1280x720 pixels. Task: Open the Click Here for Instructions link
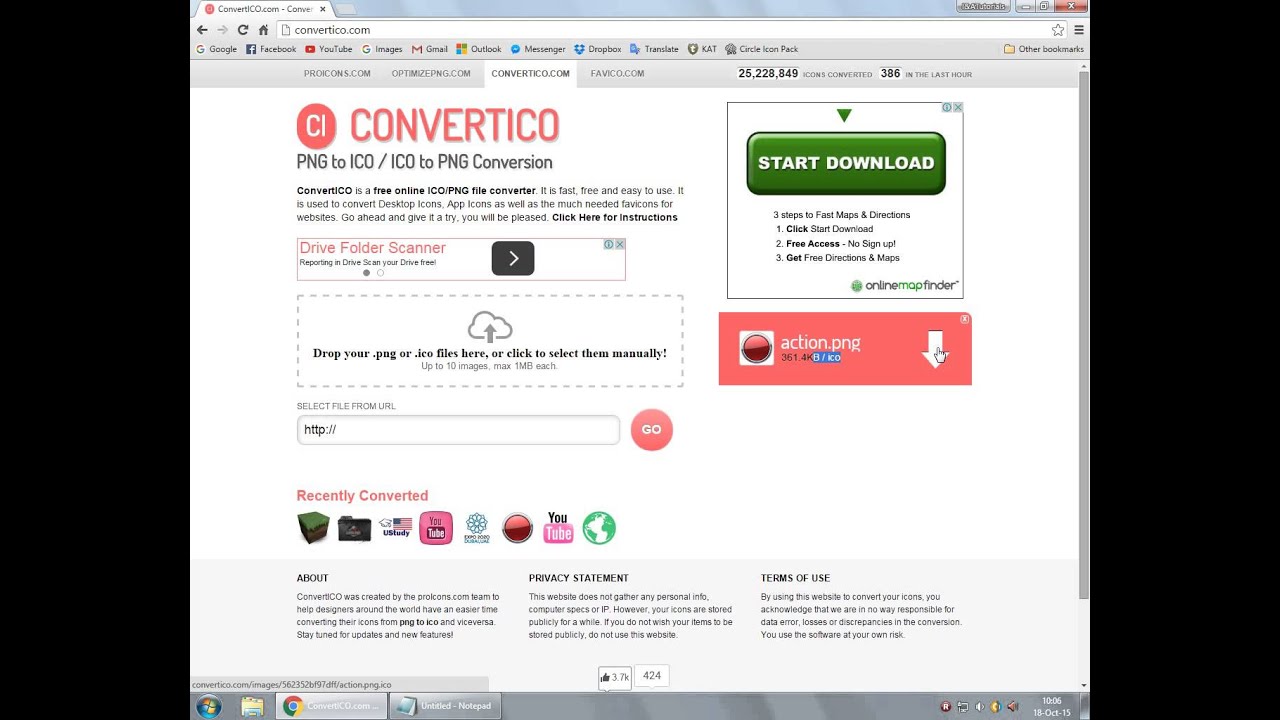[615, 217]
